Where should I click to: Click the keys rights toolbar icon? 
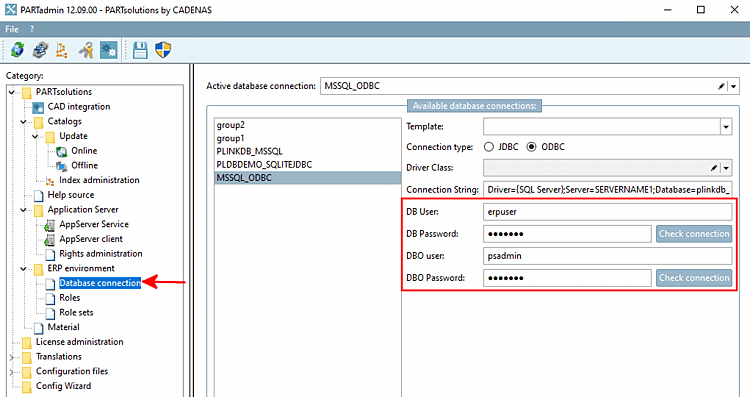pos(86,50)
